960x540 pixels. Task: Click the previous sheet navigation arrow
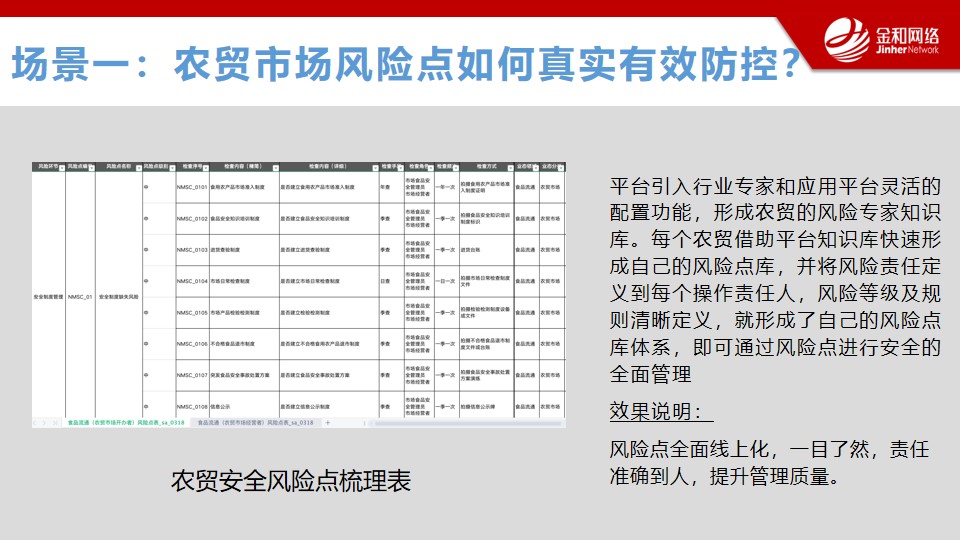[36, 422]
